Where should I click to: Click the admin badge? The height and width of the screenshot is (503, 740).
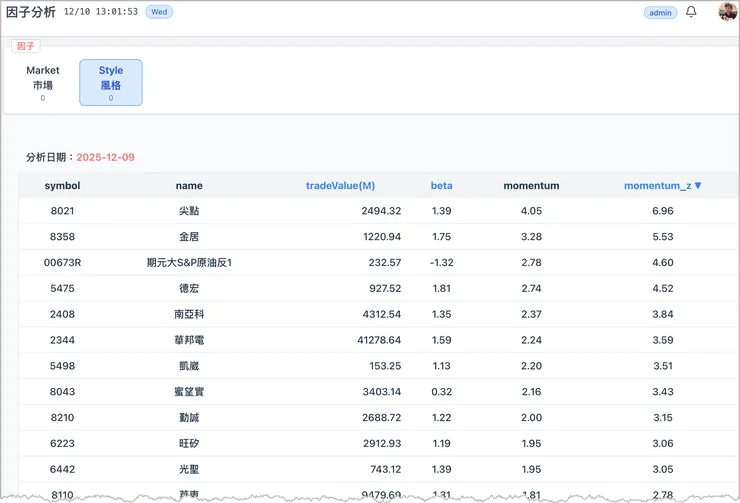pyautogui.click(x=660, y=13)
